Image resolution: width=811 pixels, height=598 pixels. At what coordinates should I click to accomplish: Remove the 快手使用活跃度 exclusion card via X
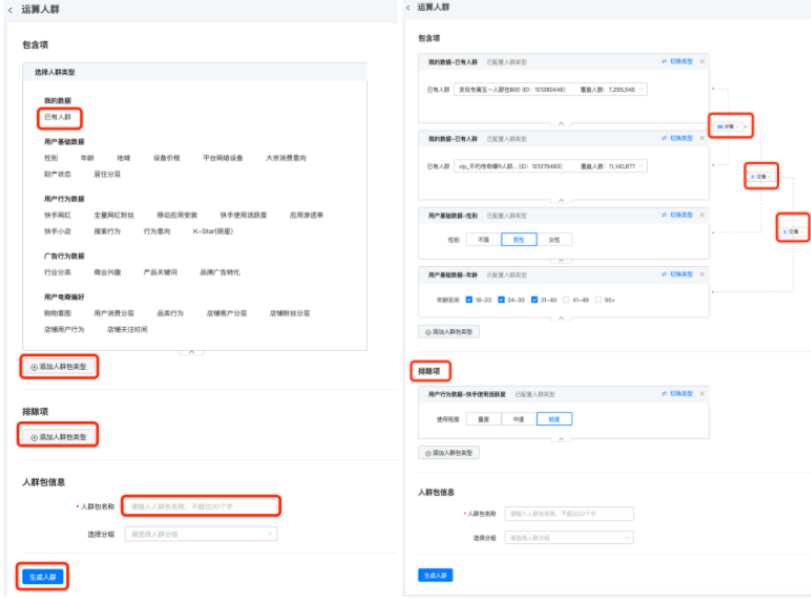tap(701, 394)
